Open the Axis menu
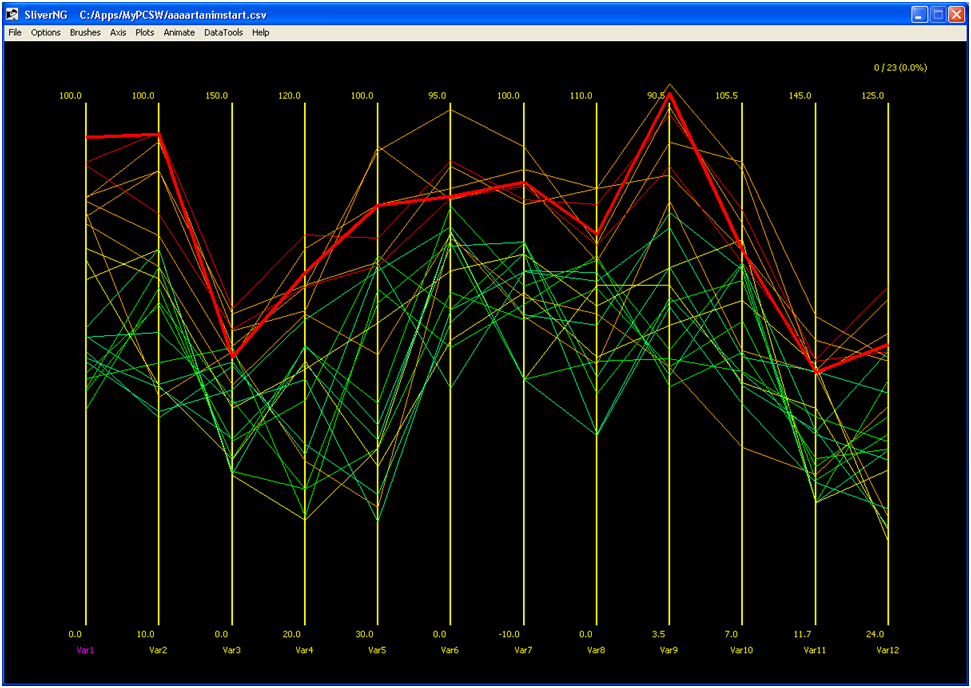Screen dimensions: 971x688 click(x=118, y=33)
